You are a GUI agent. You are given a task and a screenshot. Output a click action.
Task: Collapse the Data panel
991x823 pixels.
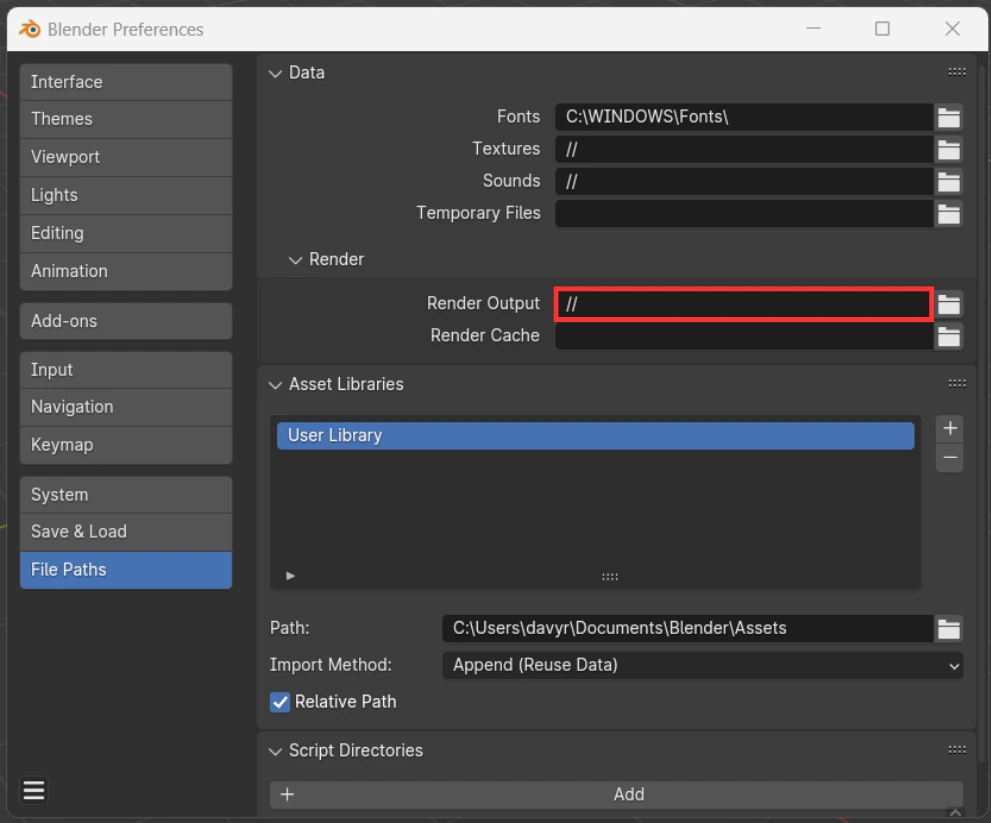pyautogui.click(x=275, y=73)
